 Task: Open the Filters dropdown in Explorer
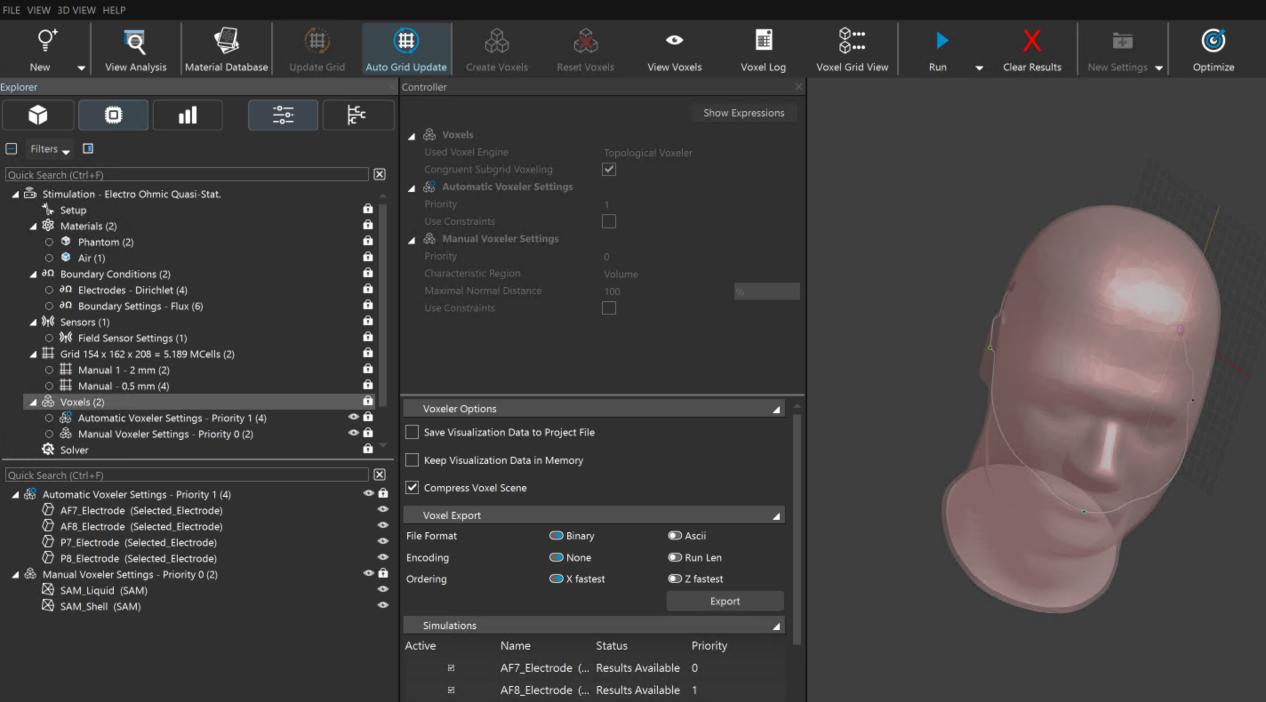point(50,149)
